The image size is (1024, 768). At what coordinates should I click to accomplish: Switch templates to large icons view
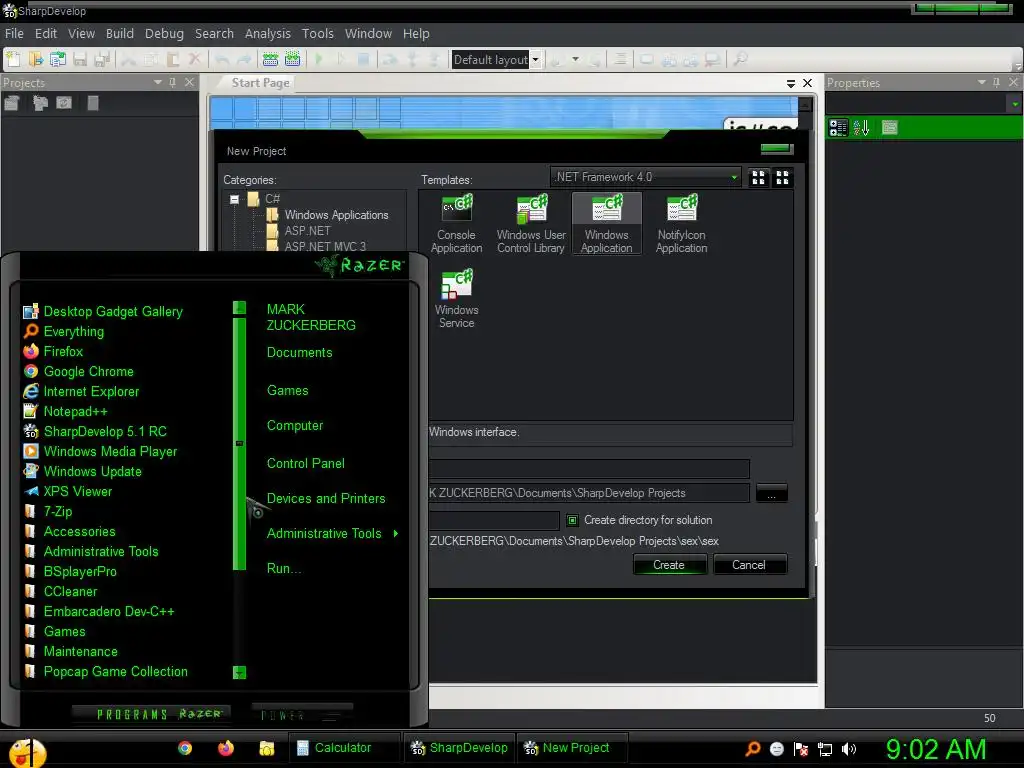point(758,178)
